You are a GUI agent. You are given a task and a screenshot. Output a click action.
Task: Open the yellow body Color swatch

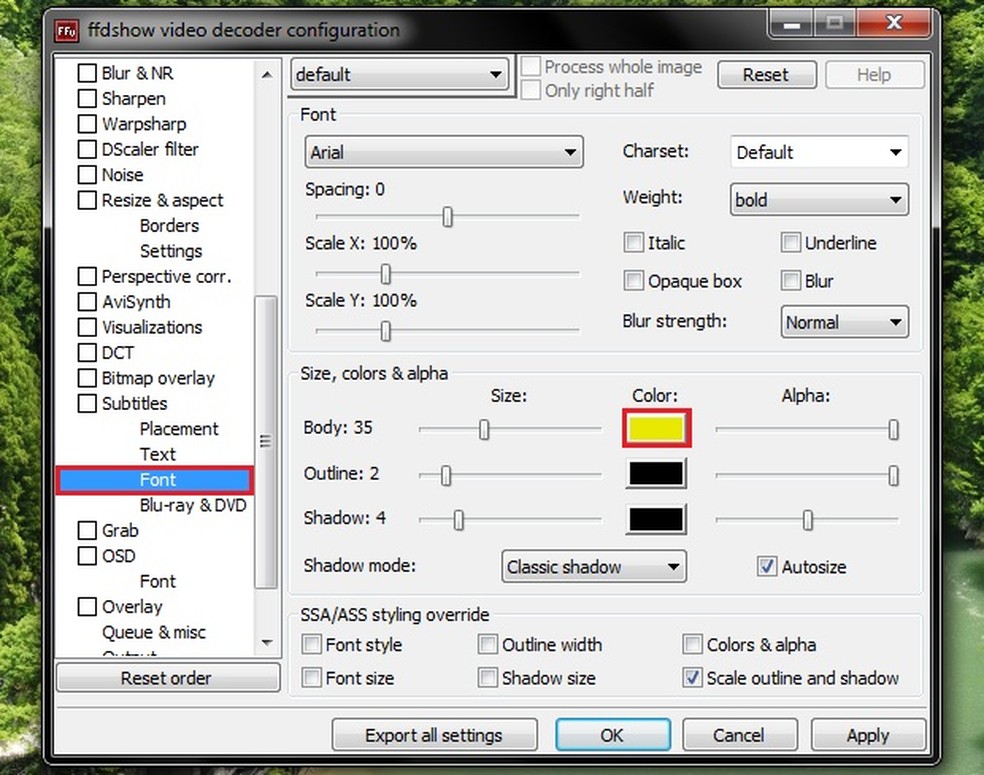pos(656,428)
